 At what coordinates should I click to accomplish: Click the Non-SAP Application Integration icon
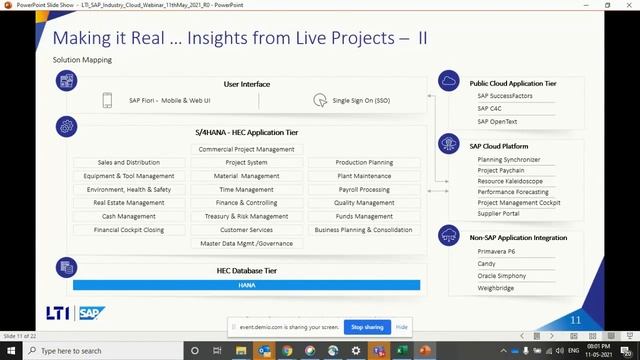(449, 235)
